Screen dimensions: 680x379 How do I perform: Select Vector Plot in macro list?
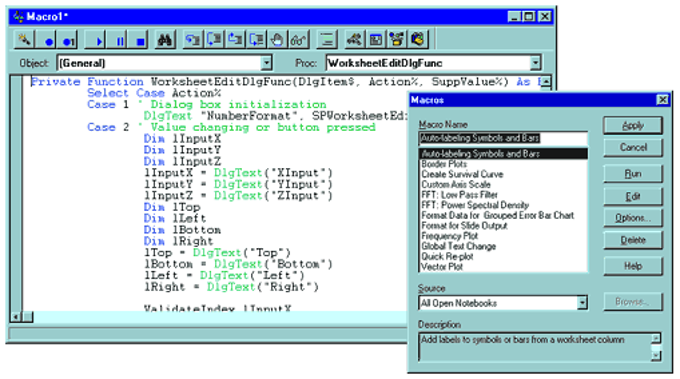442,267
